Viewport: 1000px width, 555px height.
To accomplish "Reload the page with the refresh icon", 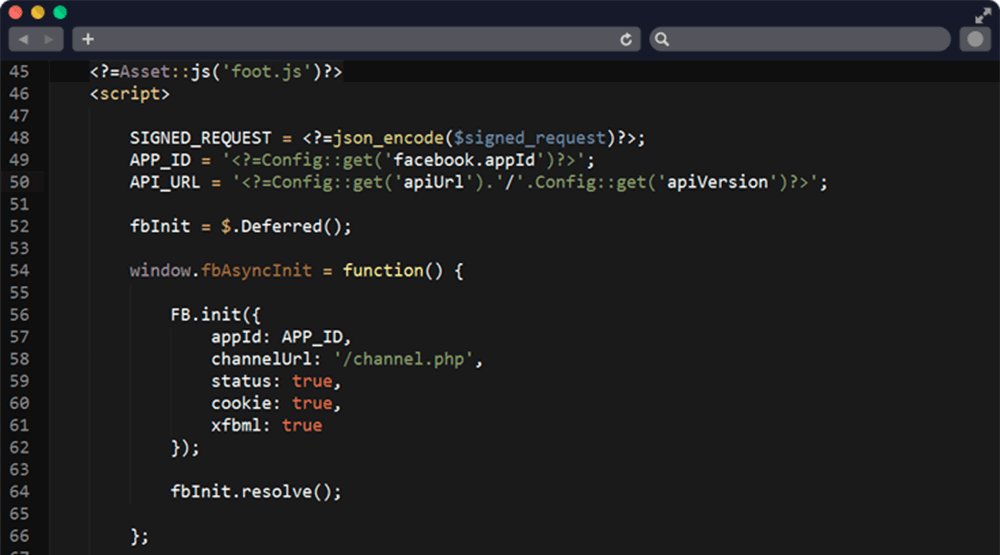I will [627, 39].
